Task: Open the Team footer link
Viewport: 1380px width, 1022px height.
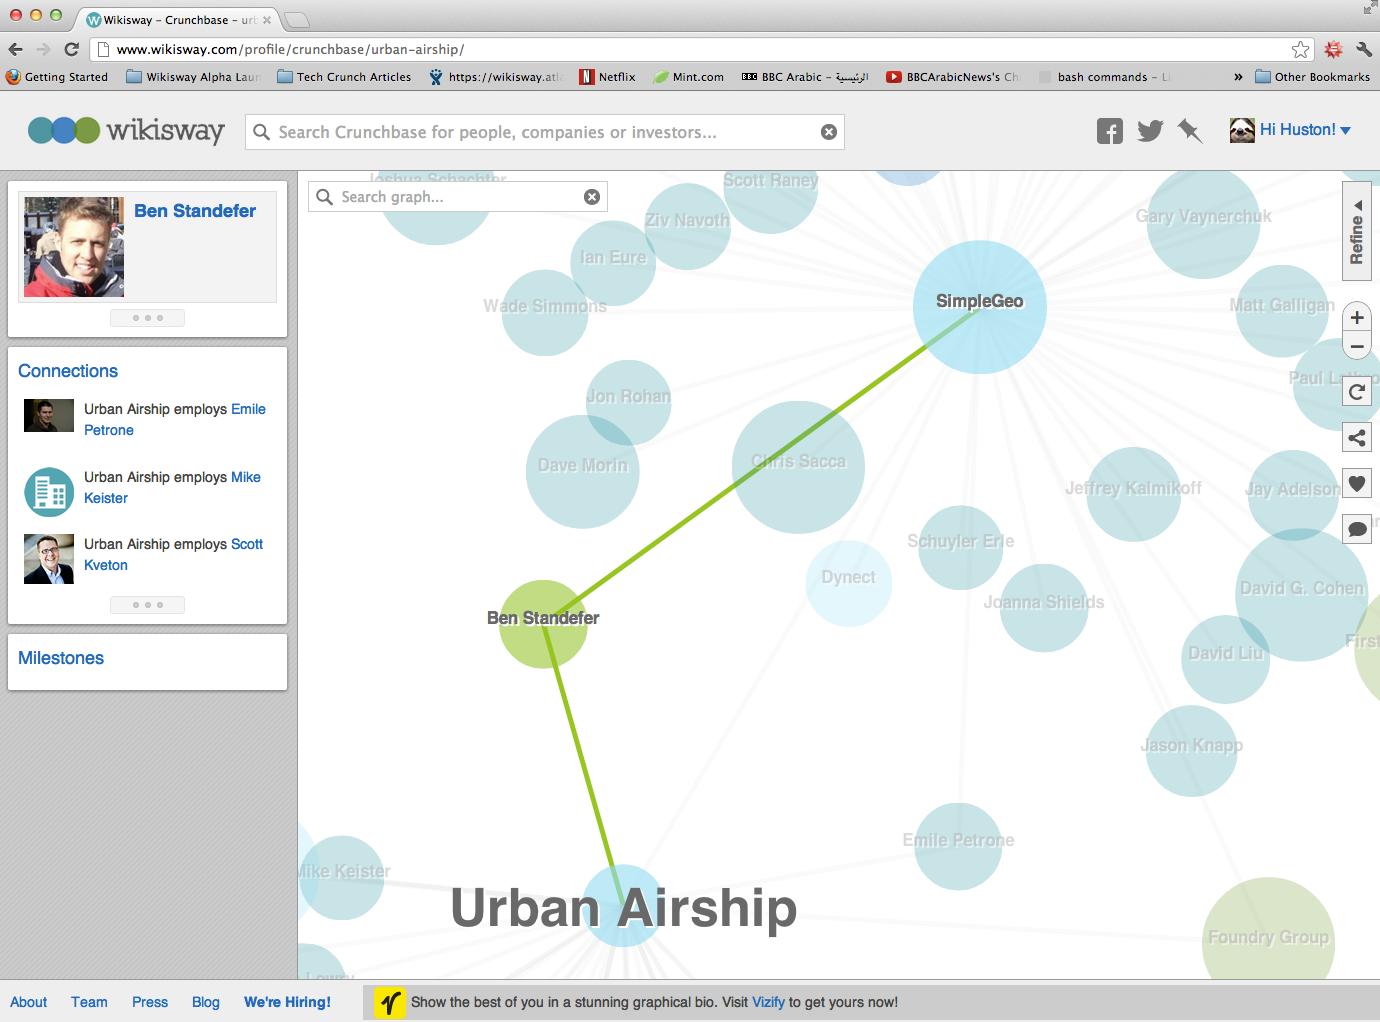Action: click(x=89, y=1002)
